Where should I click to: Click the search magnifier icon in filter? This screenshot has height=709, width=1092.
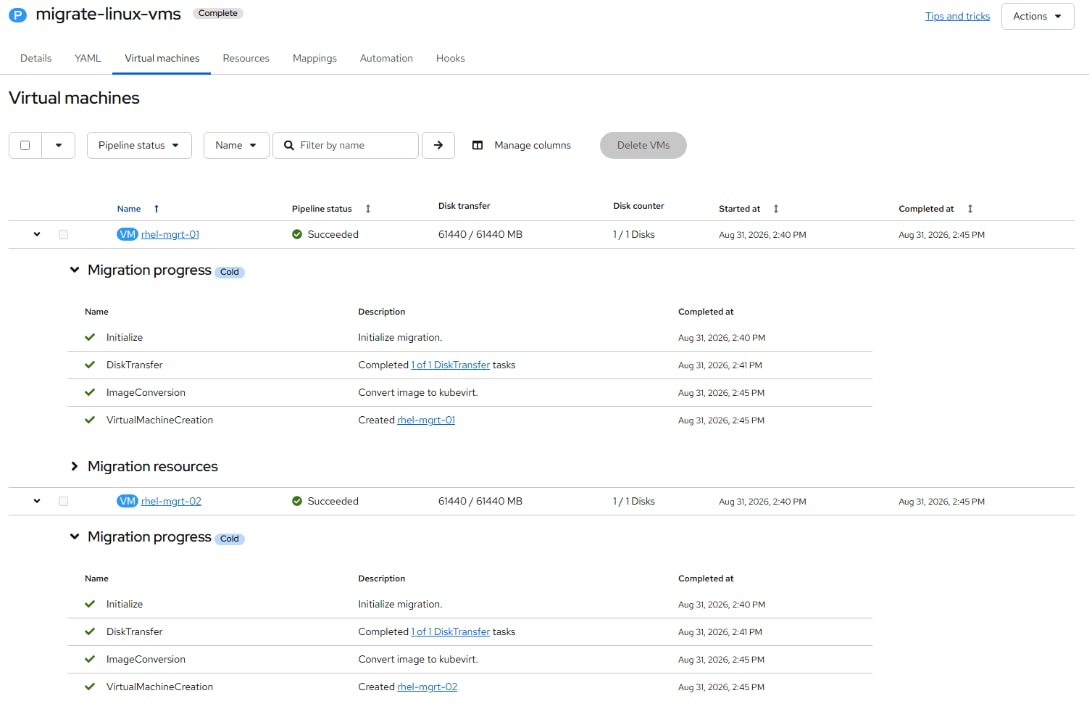(289, 146)
